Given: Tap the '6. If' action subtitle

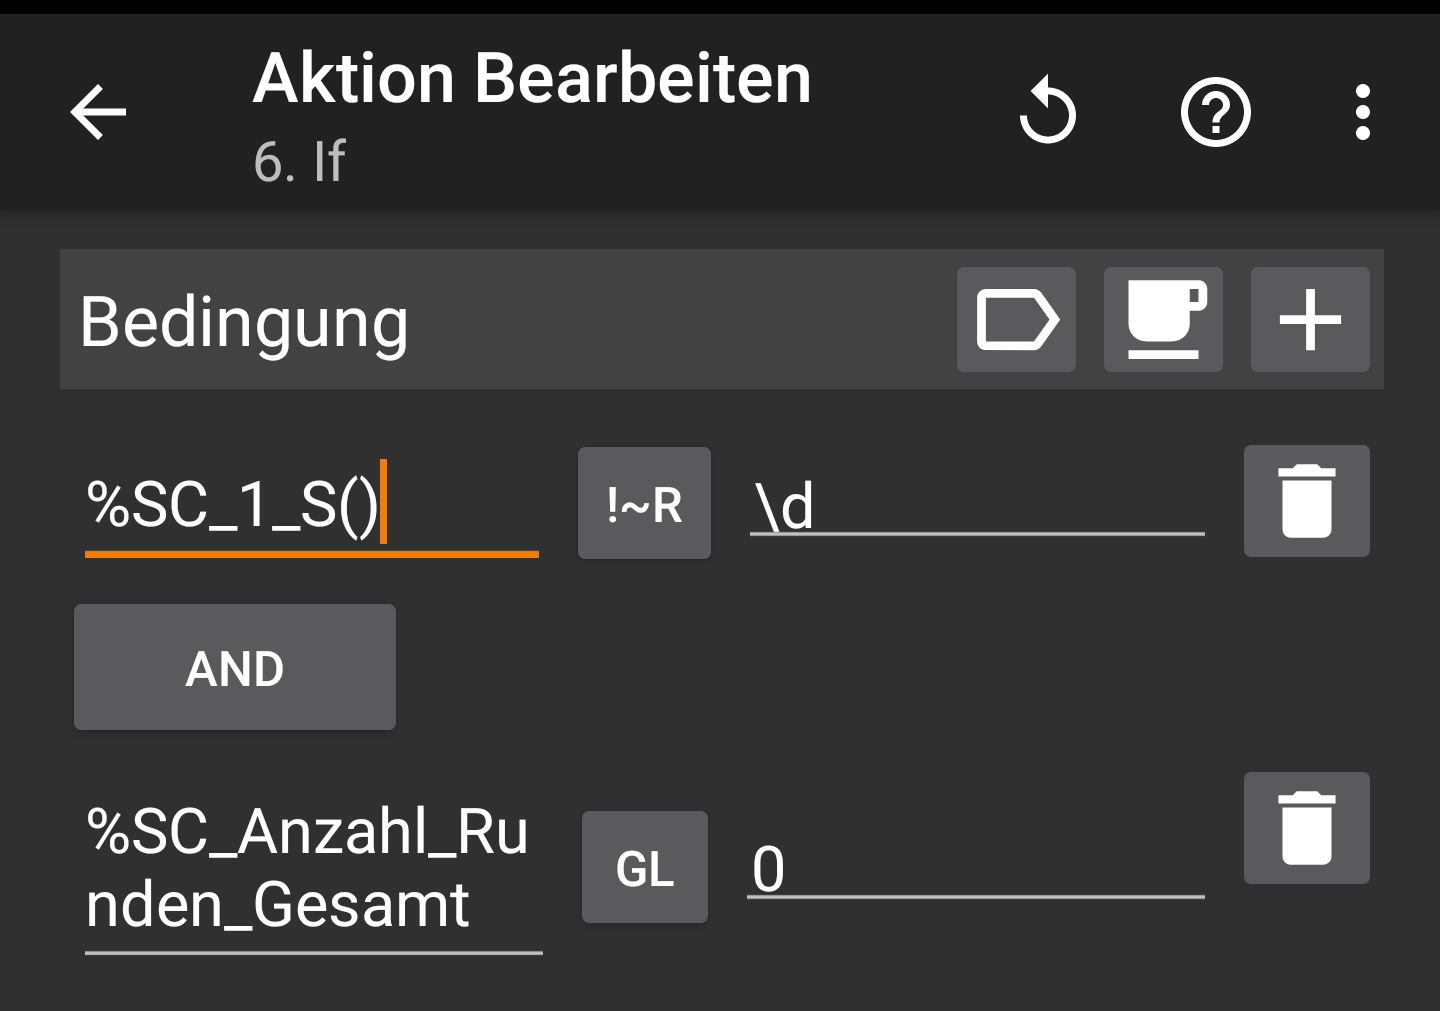Looking at the screenshot, I should tap(299, 162).
